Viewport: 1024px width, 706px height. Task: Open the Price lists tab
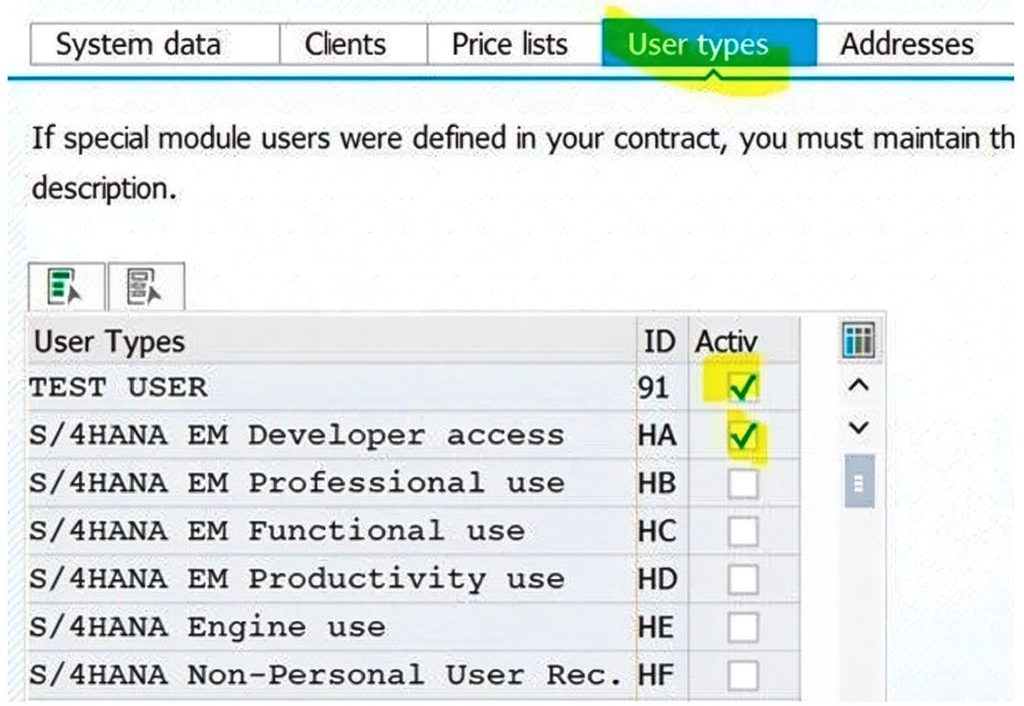click(515, 44)
